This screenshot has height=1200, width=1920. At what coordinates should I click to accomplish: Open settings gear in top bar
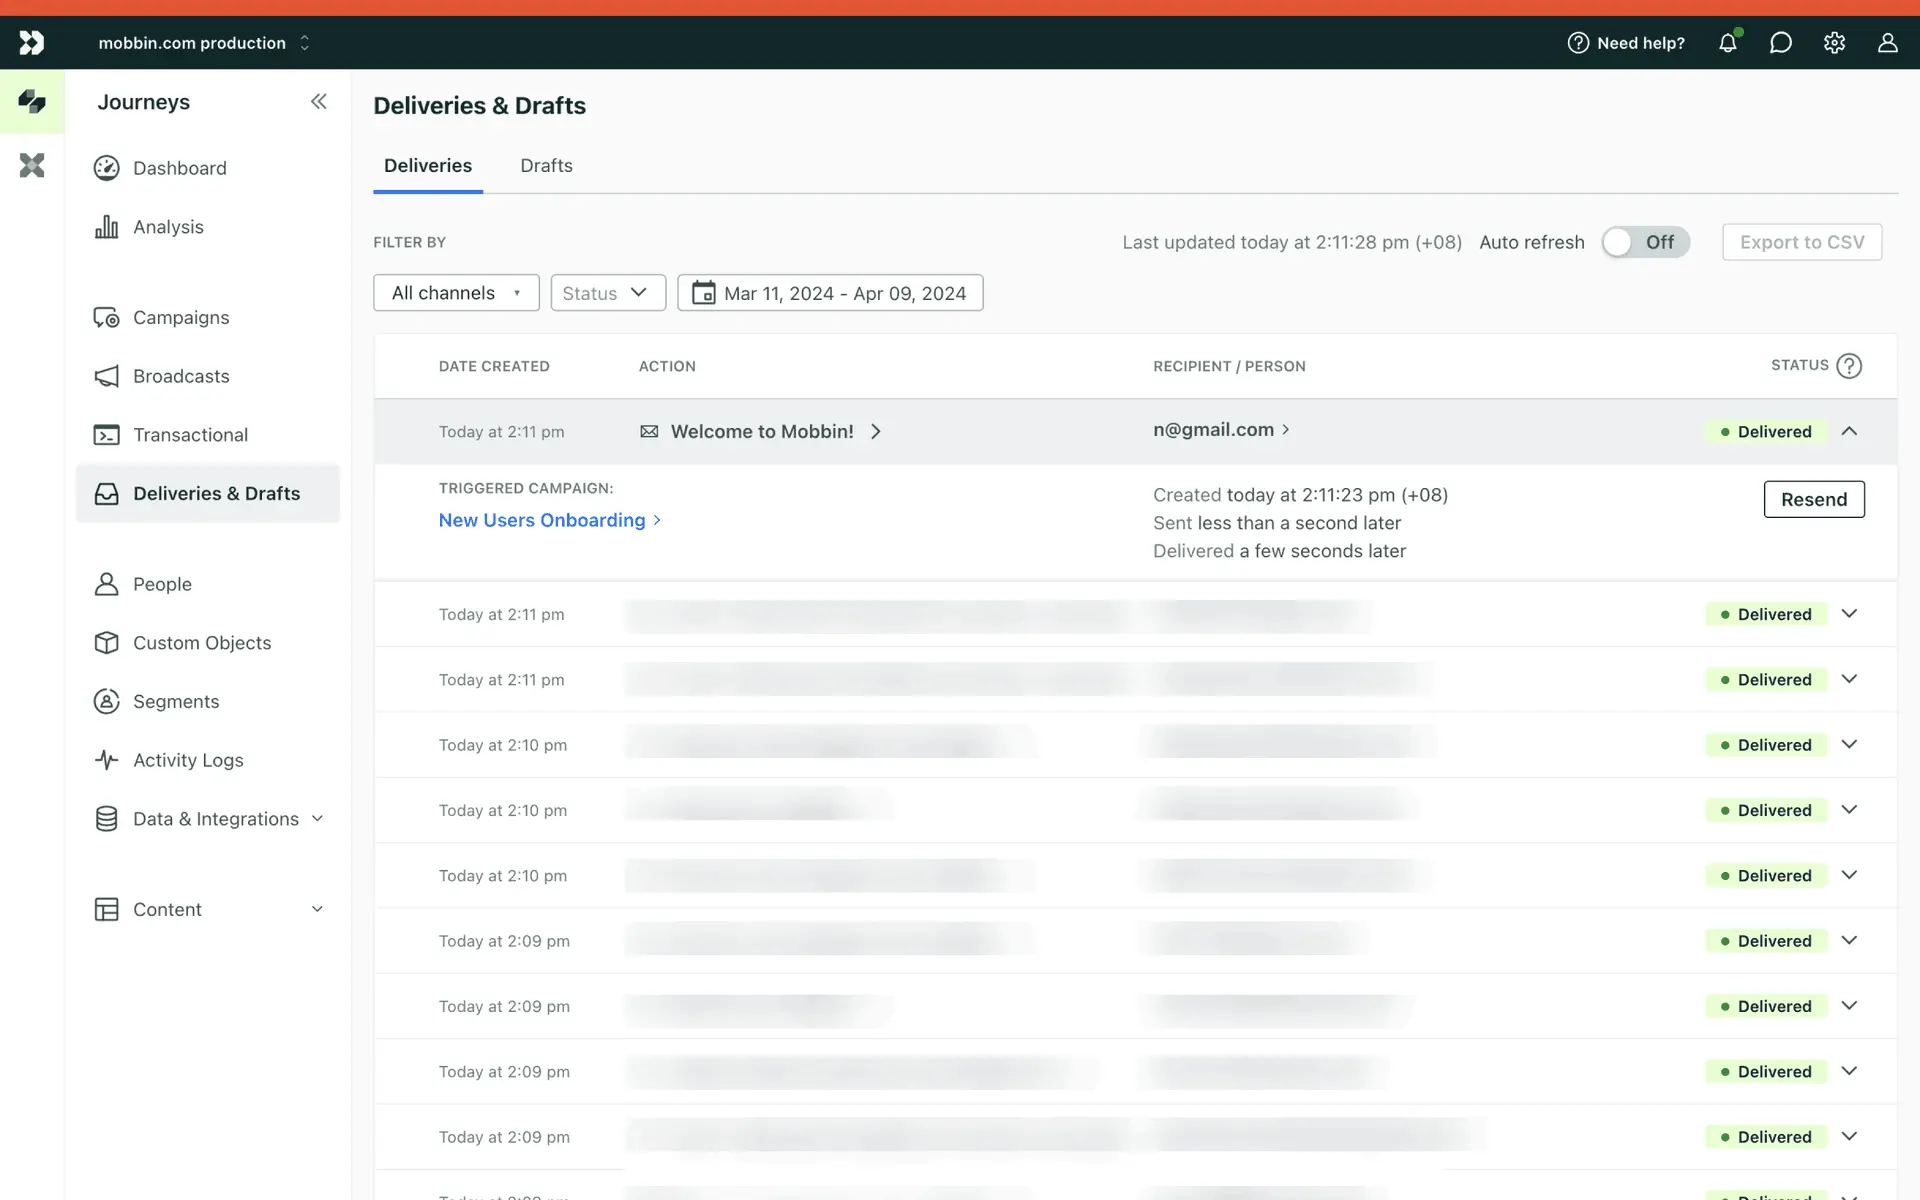click(1834, 43)
